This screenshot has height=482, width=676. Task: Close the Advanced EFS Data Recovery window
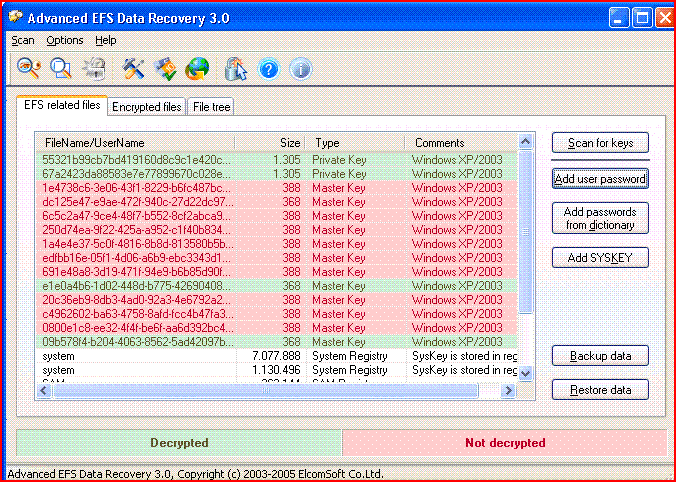coord(665,19)
